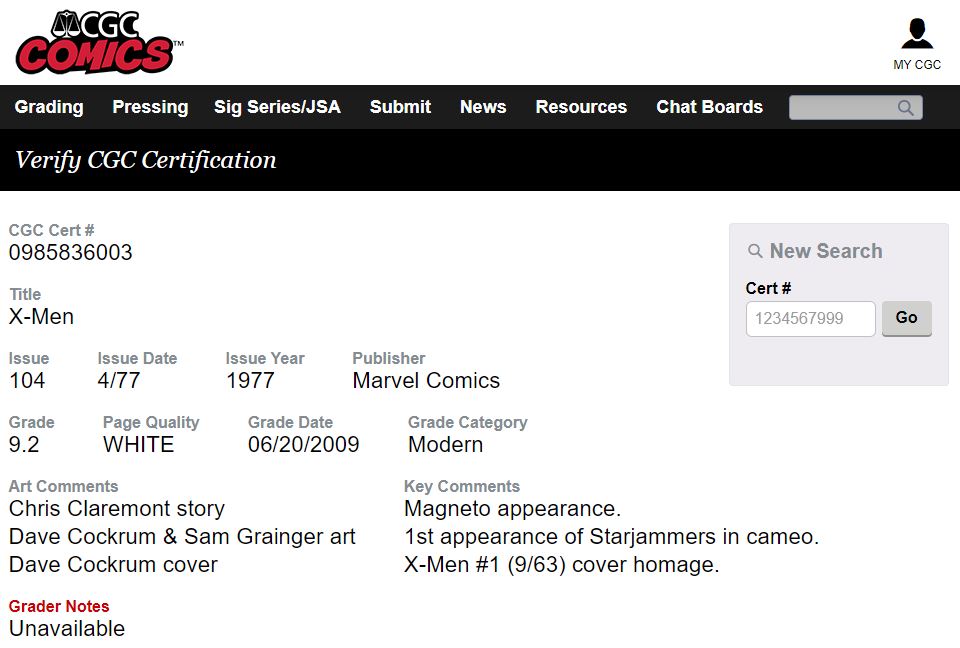This screenshot has height=648, width=960.
Task: Open the News menu
Action: pos(483,107)
